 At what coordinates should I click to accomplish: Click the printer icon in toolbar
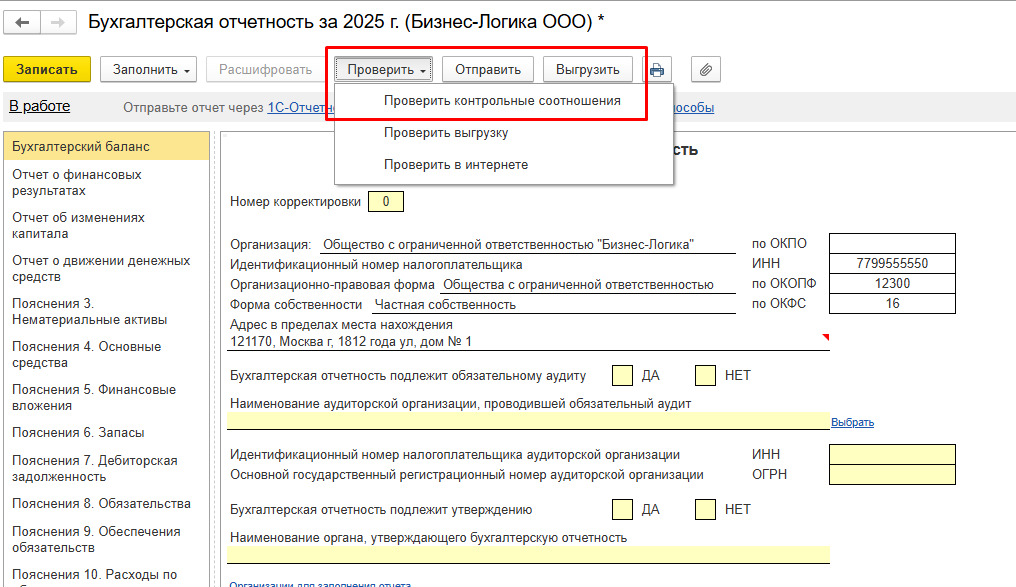657,69
